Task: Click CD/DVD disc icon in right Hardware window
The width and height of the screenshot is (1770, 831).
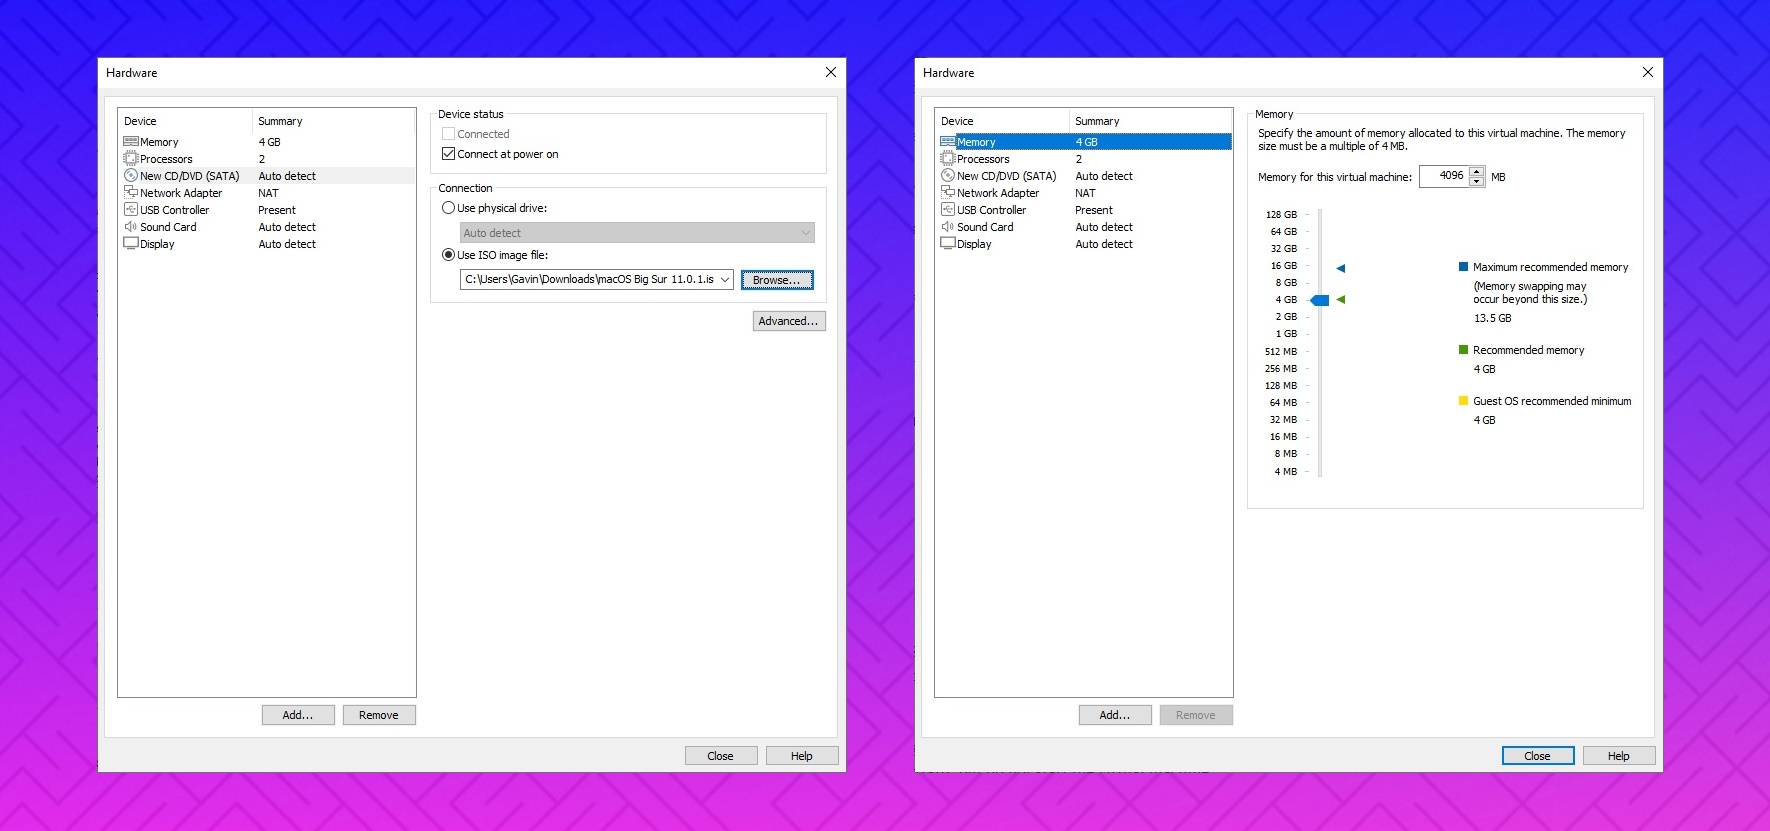Action: click(947, 176)
